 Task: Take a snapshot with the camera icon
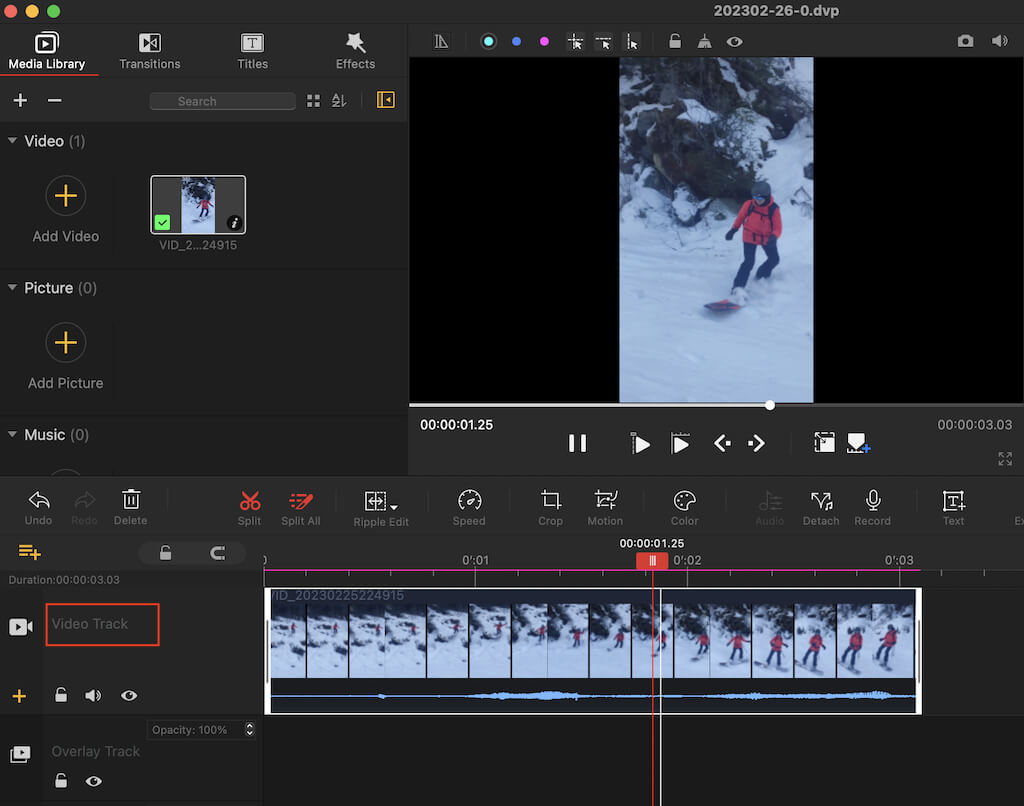tap(965, 41)
